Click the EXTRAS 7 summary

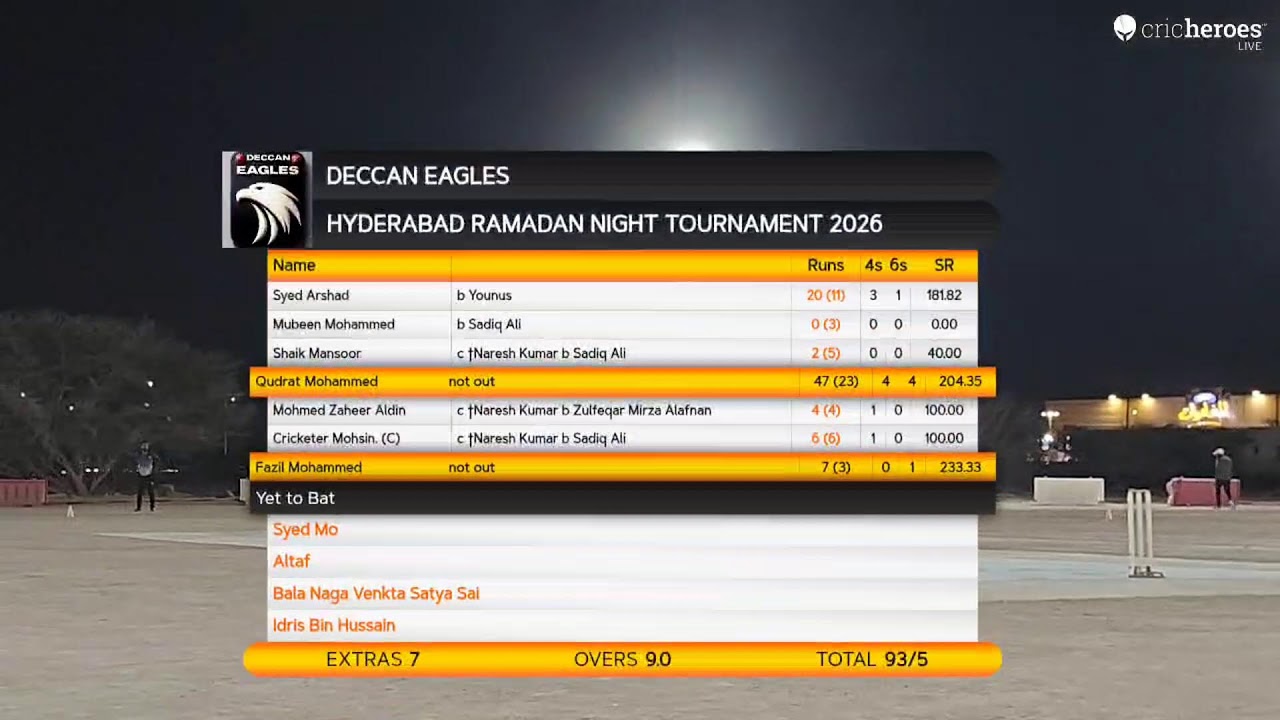[373, 659]
